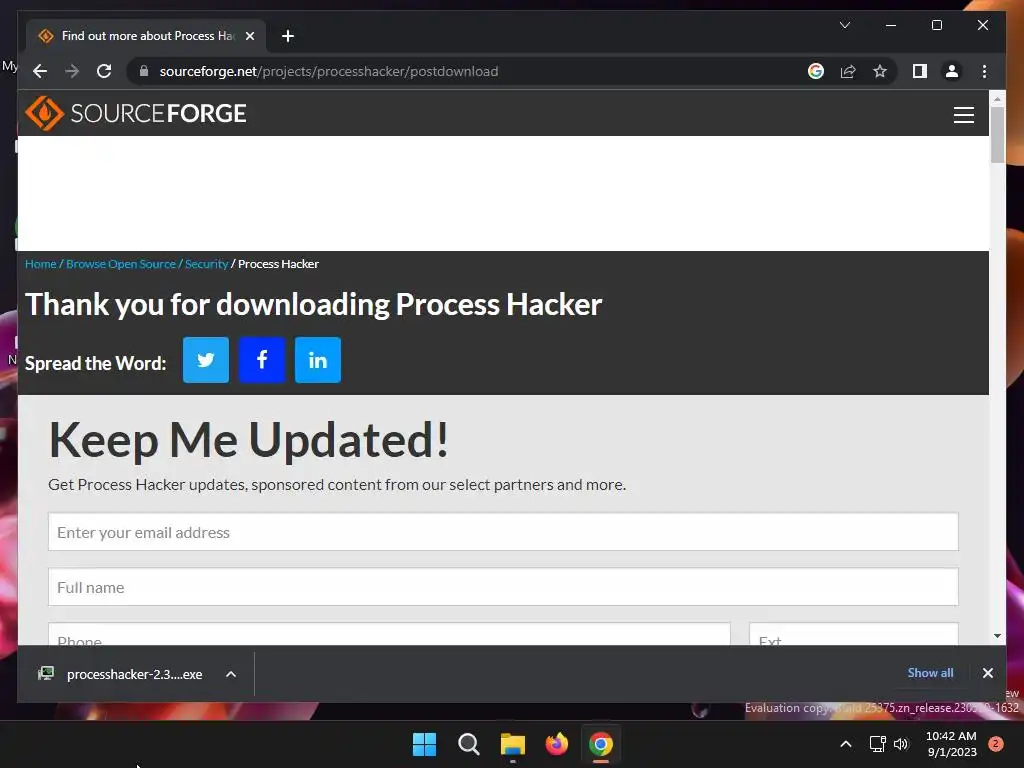Viewport: 1024px width, 768px height.
Task: Open Firefox from the taskbar
Action: click(x=556, y=744)
